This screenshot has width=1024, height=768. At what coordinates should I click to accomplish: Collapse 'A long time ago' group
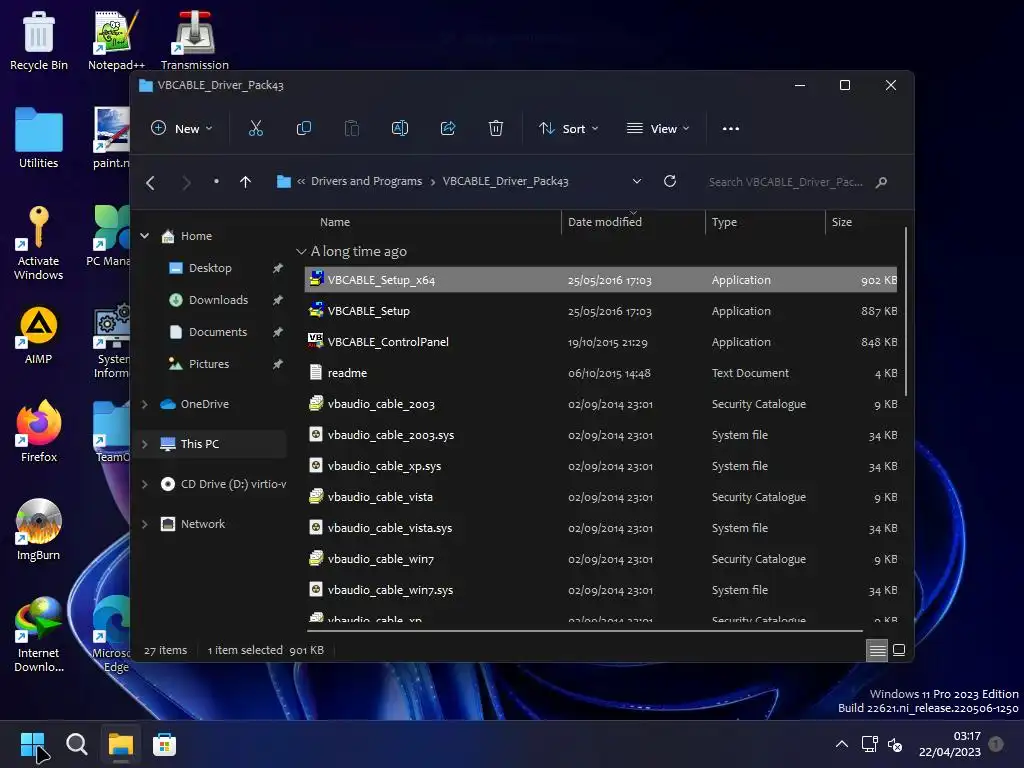point(301,251)
